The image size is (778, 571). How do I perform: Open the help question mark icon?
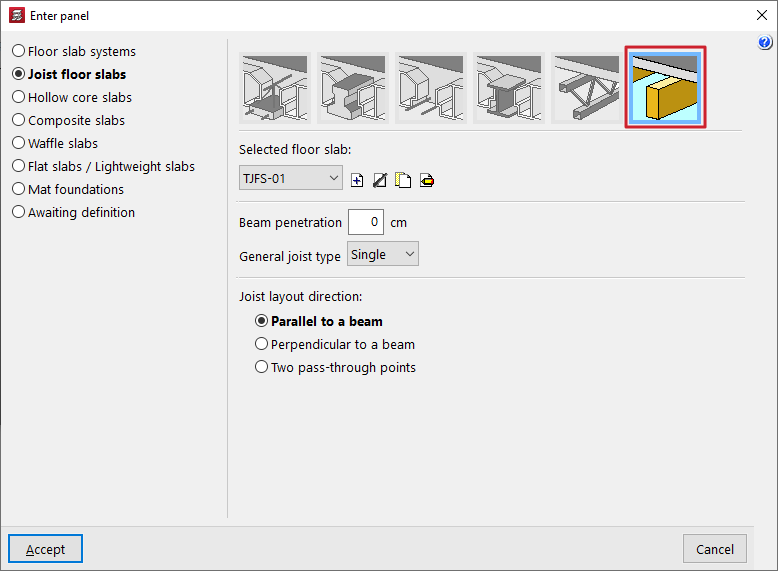pos(765,43)
